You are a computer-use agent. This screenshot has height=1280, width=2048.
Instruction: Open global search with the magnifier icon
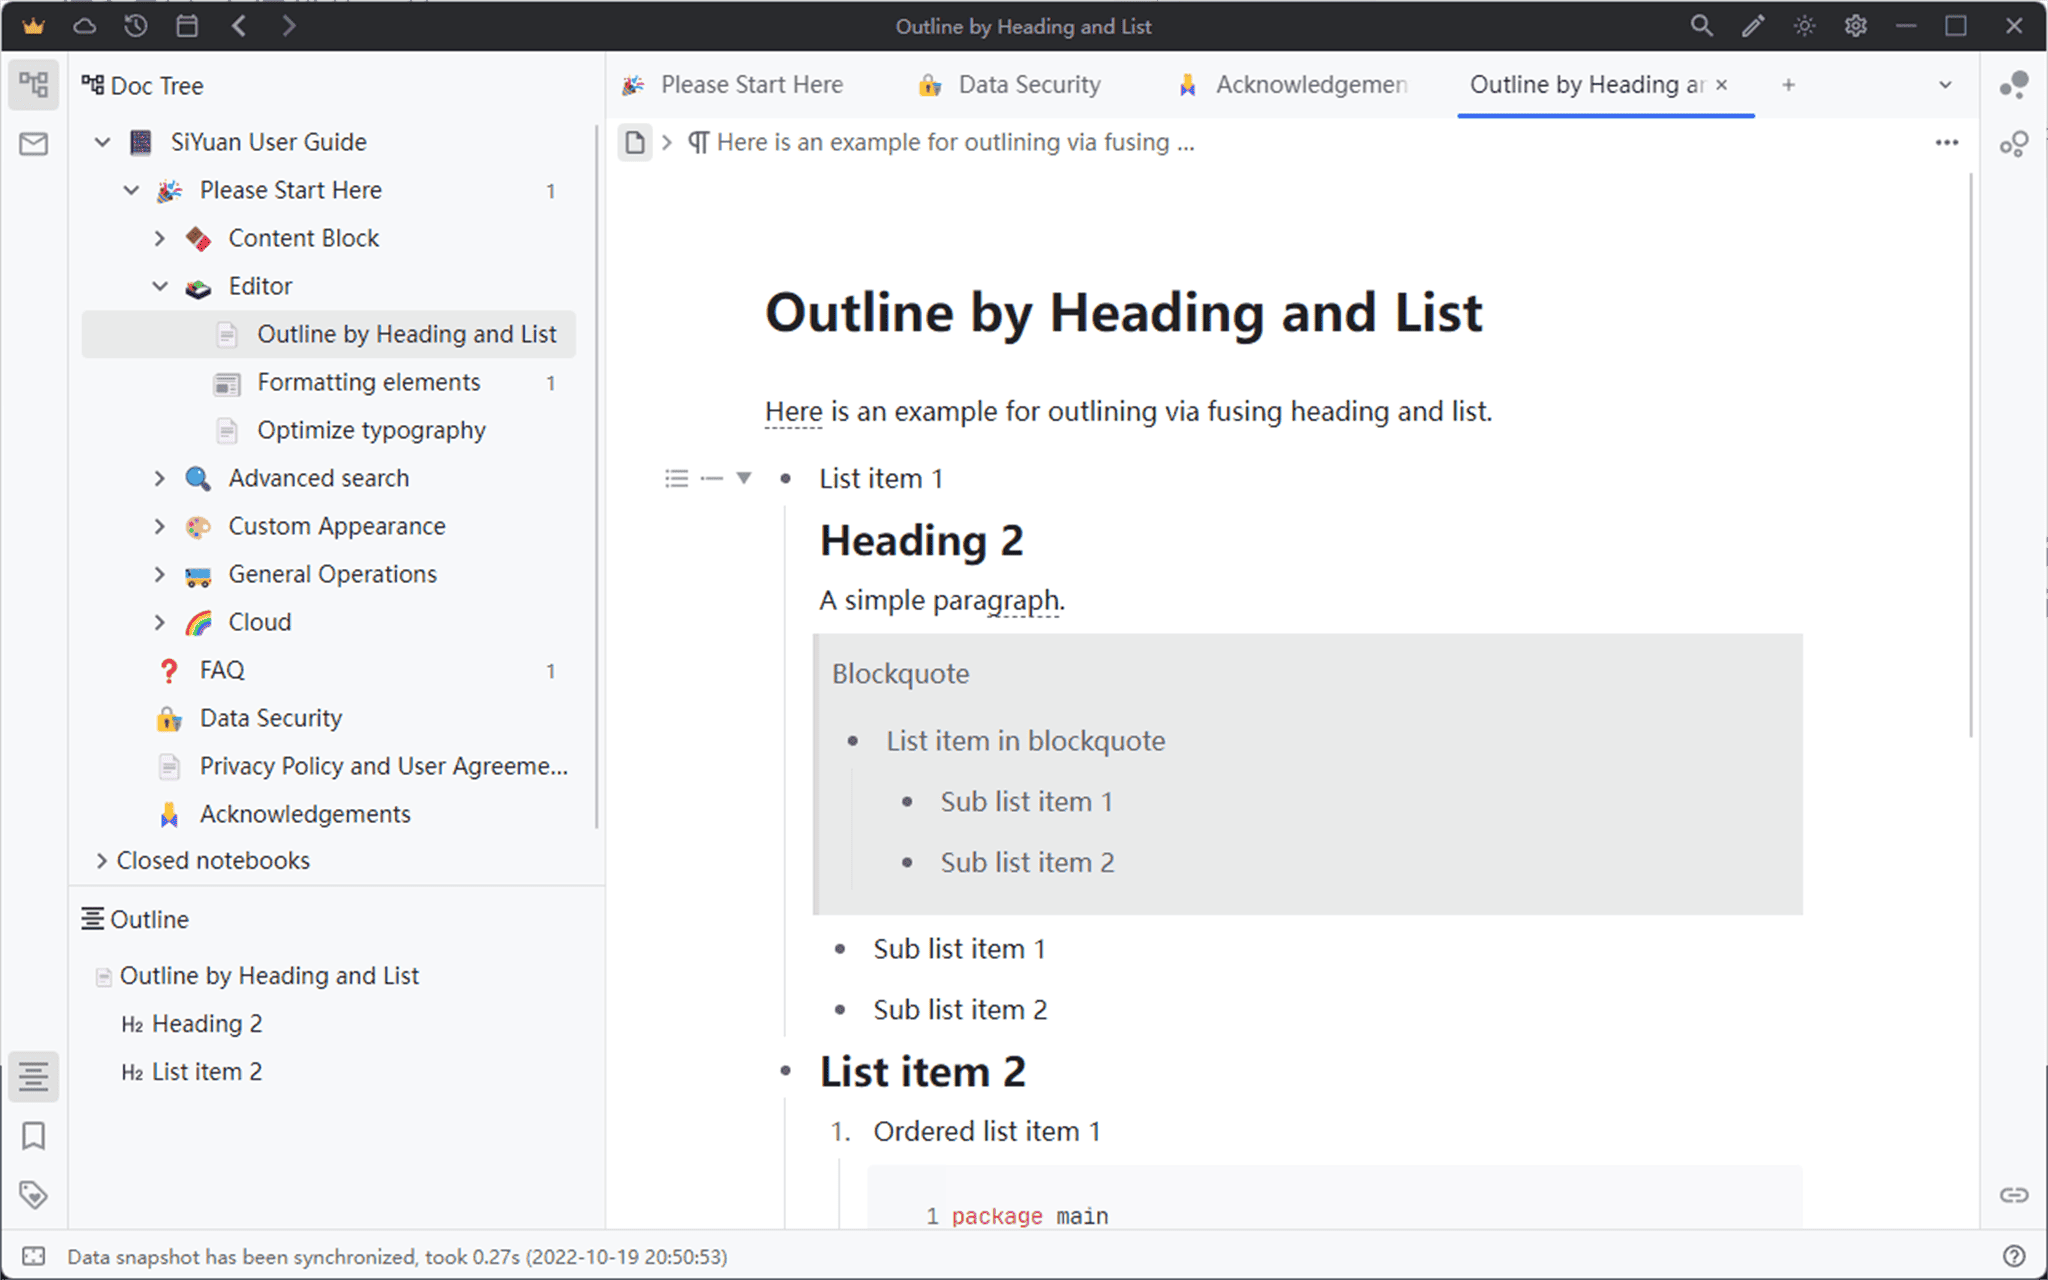point(1702,26)
